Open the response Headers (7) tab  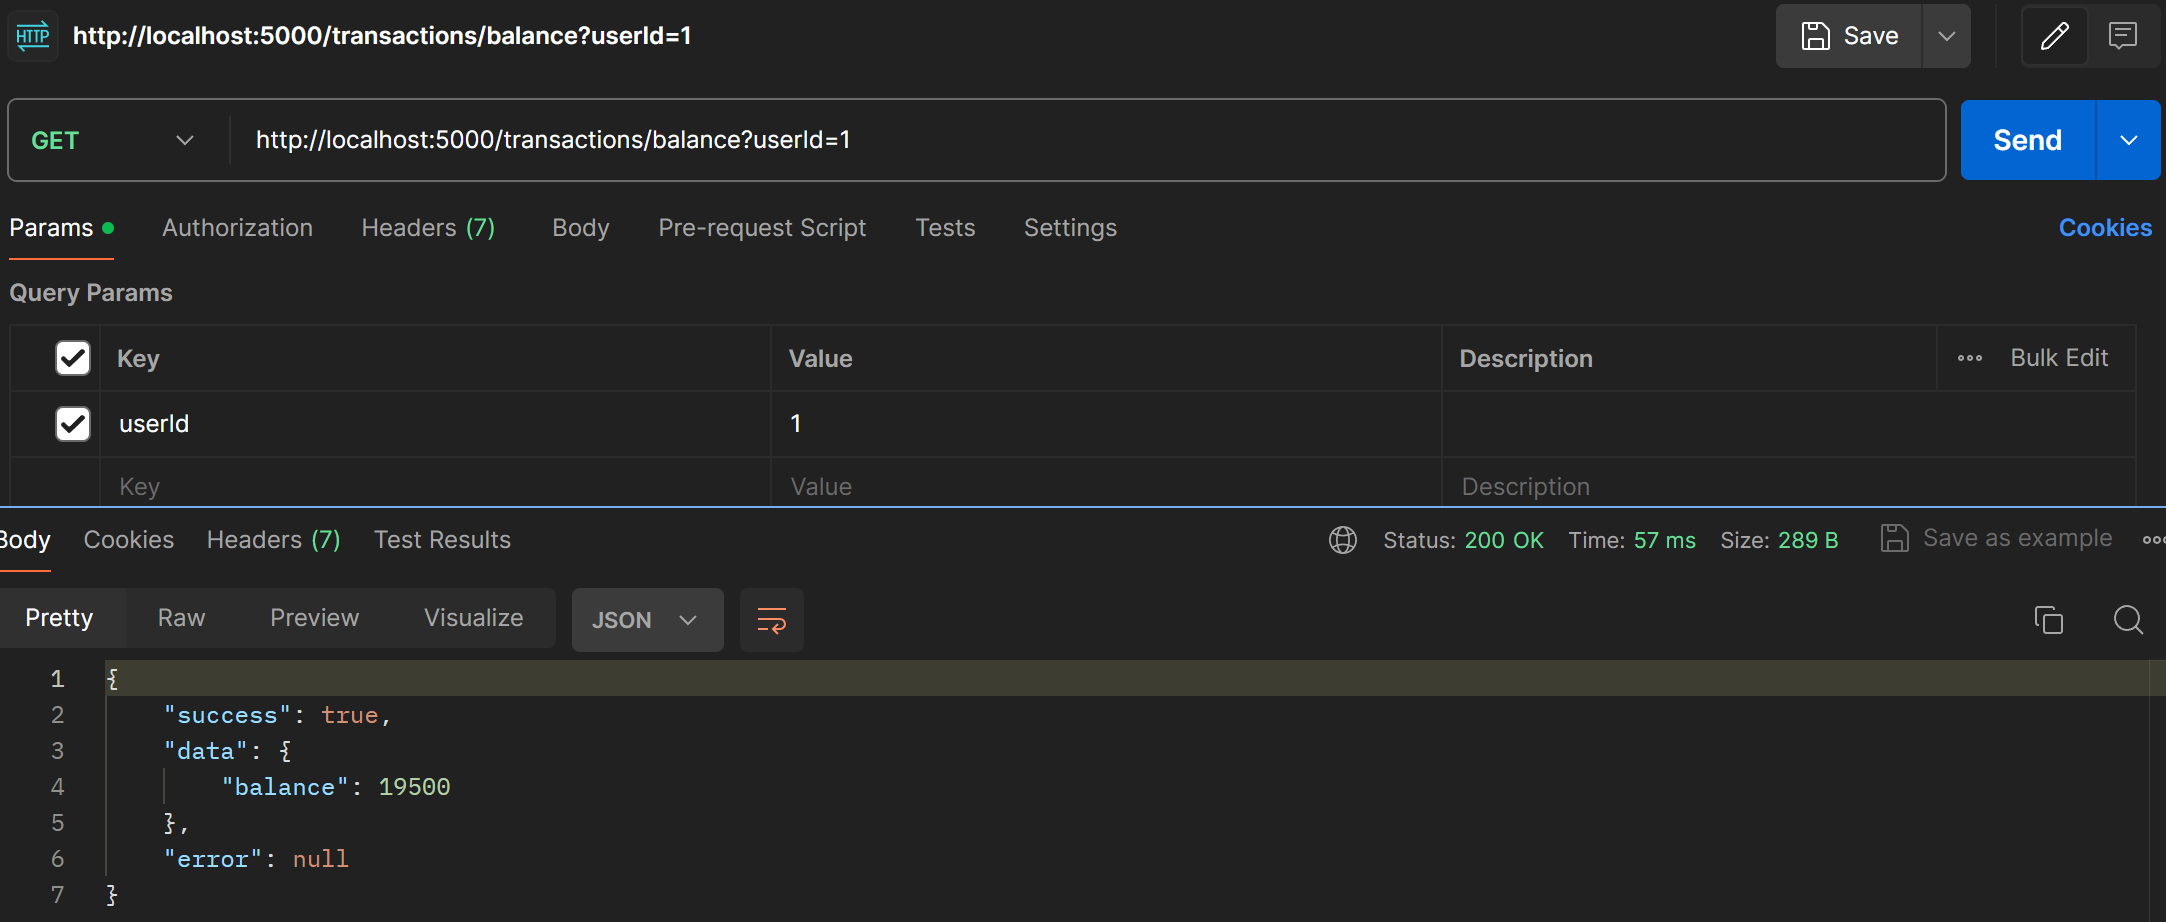(x=273, y=540)
